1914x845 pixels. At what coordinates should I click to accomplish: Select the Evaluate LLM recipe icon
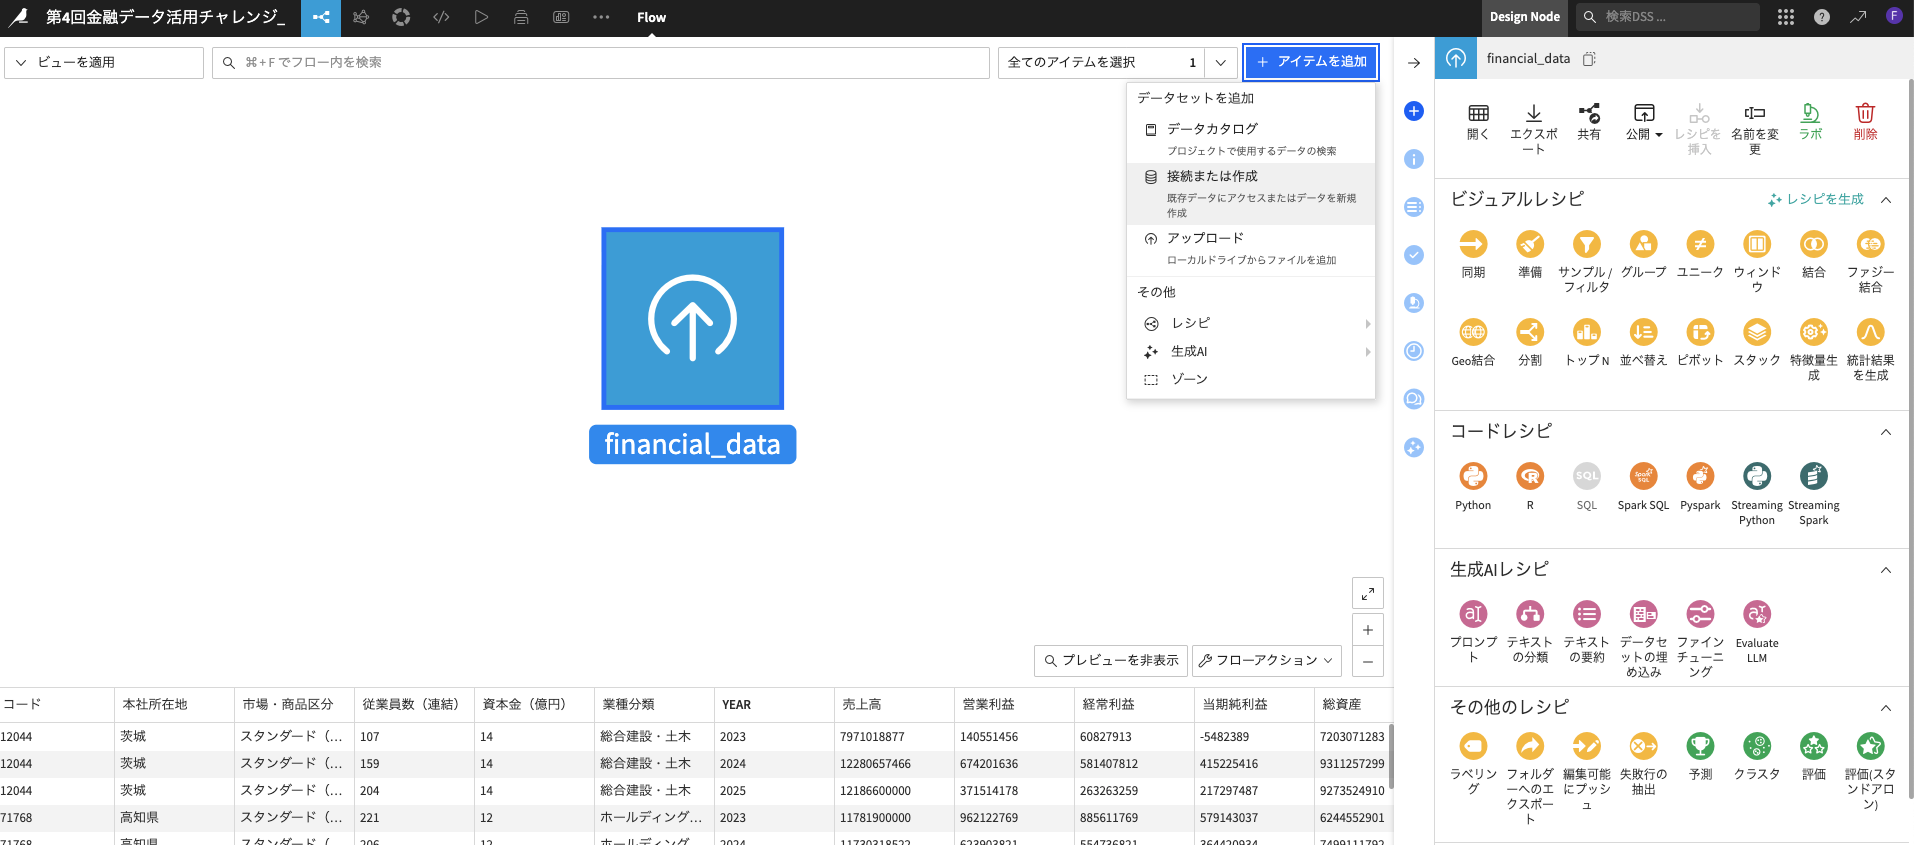click(1757, 614)
